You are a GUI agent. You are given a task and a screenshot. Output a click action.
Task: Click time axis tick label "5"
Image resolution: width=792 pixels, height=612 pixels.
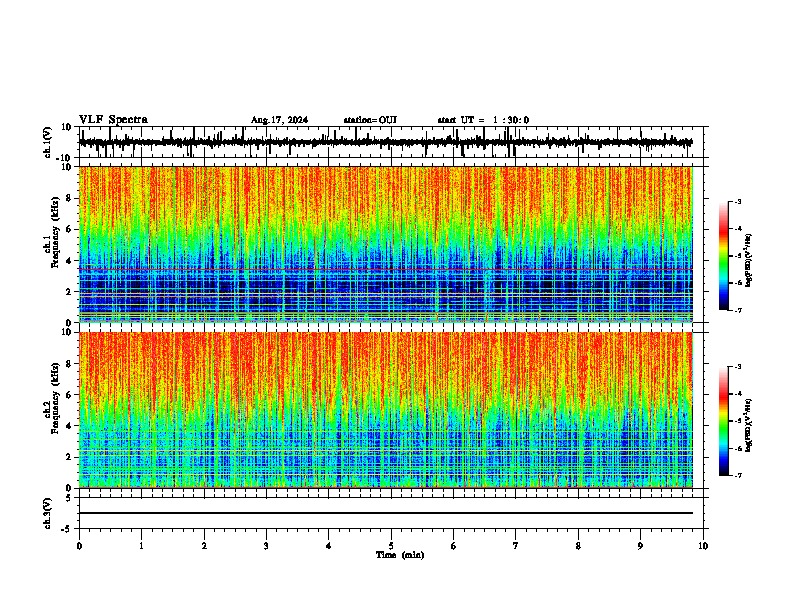[x=391, y=546]
